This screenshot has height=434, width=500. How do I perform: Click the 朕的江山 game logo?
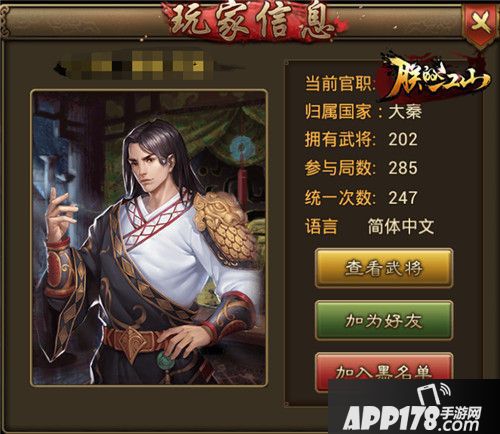tap(435, 76)
